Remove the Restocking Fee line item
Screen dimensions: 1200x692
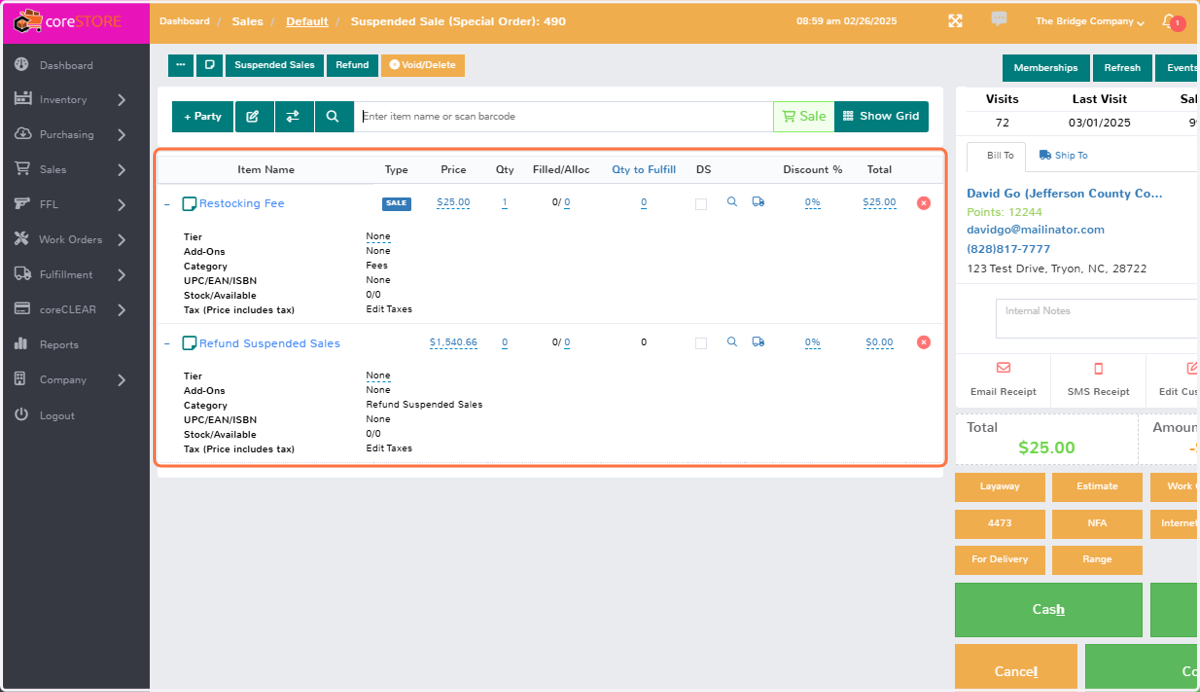coord(923,203)
